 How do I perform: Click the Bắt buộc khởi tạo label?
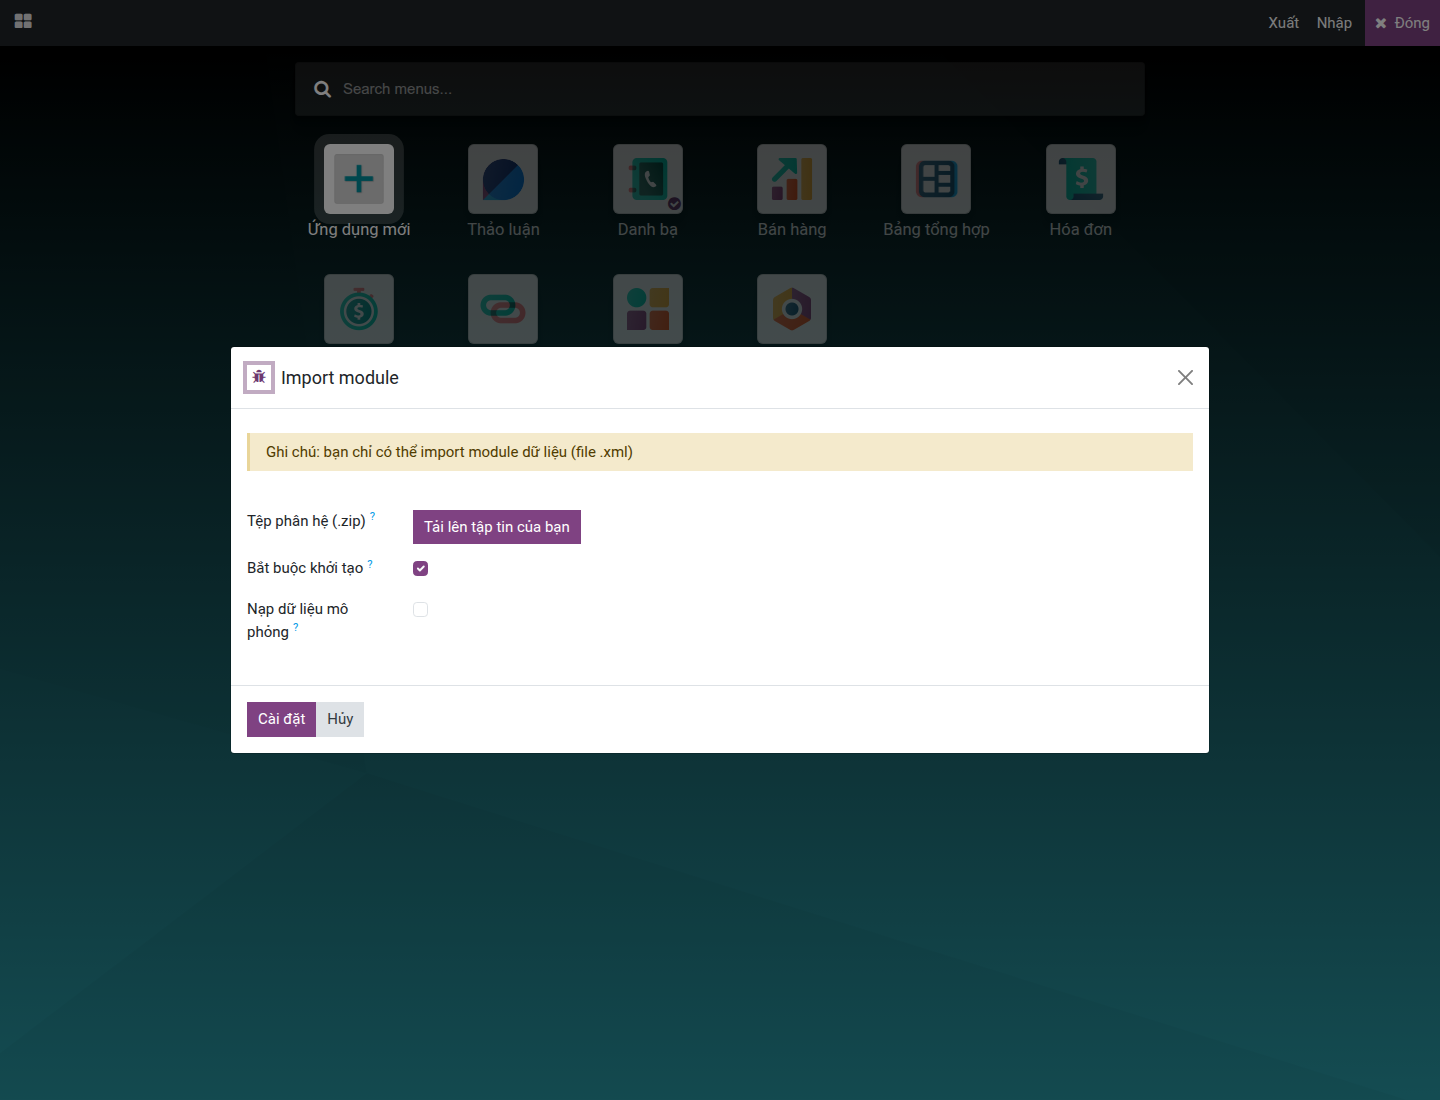pyautogui.click(x=305, y=568)
